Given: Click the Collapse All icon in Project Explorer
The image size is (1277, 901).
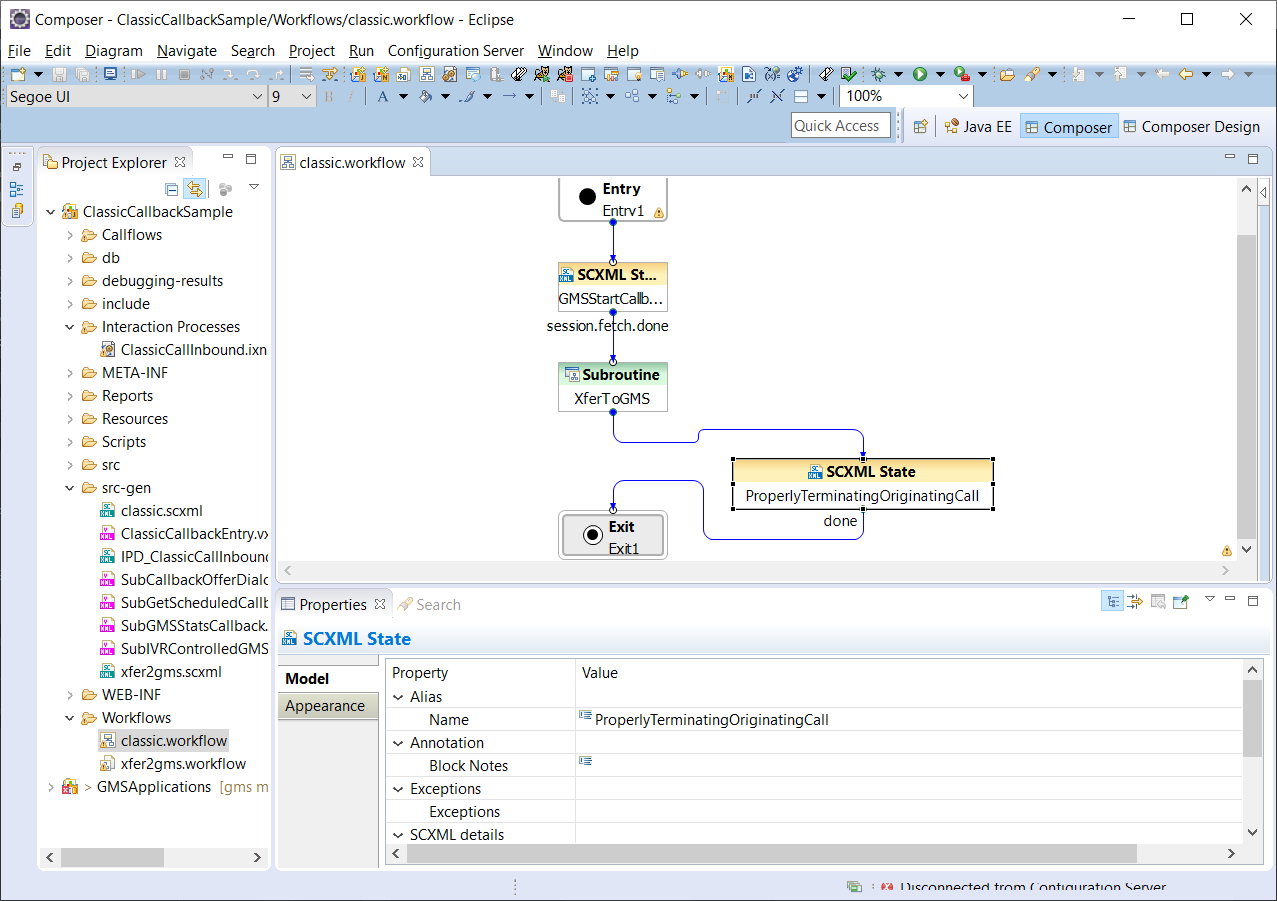Looking at the screenshot, I should click(172, 188).
